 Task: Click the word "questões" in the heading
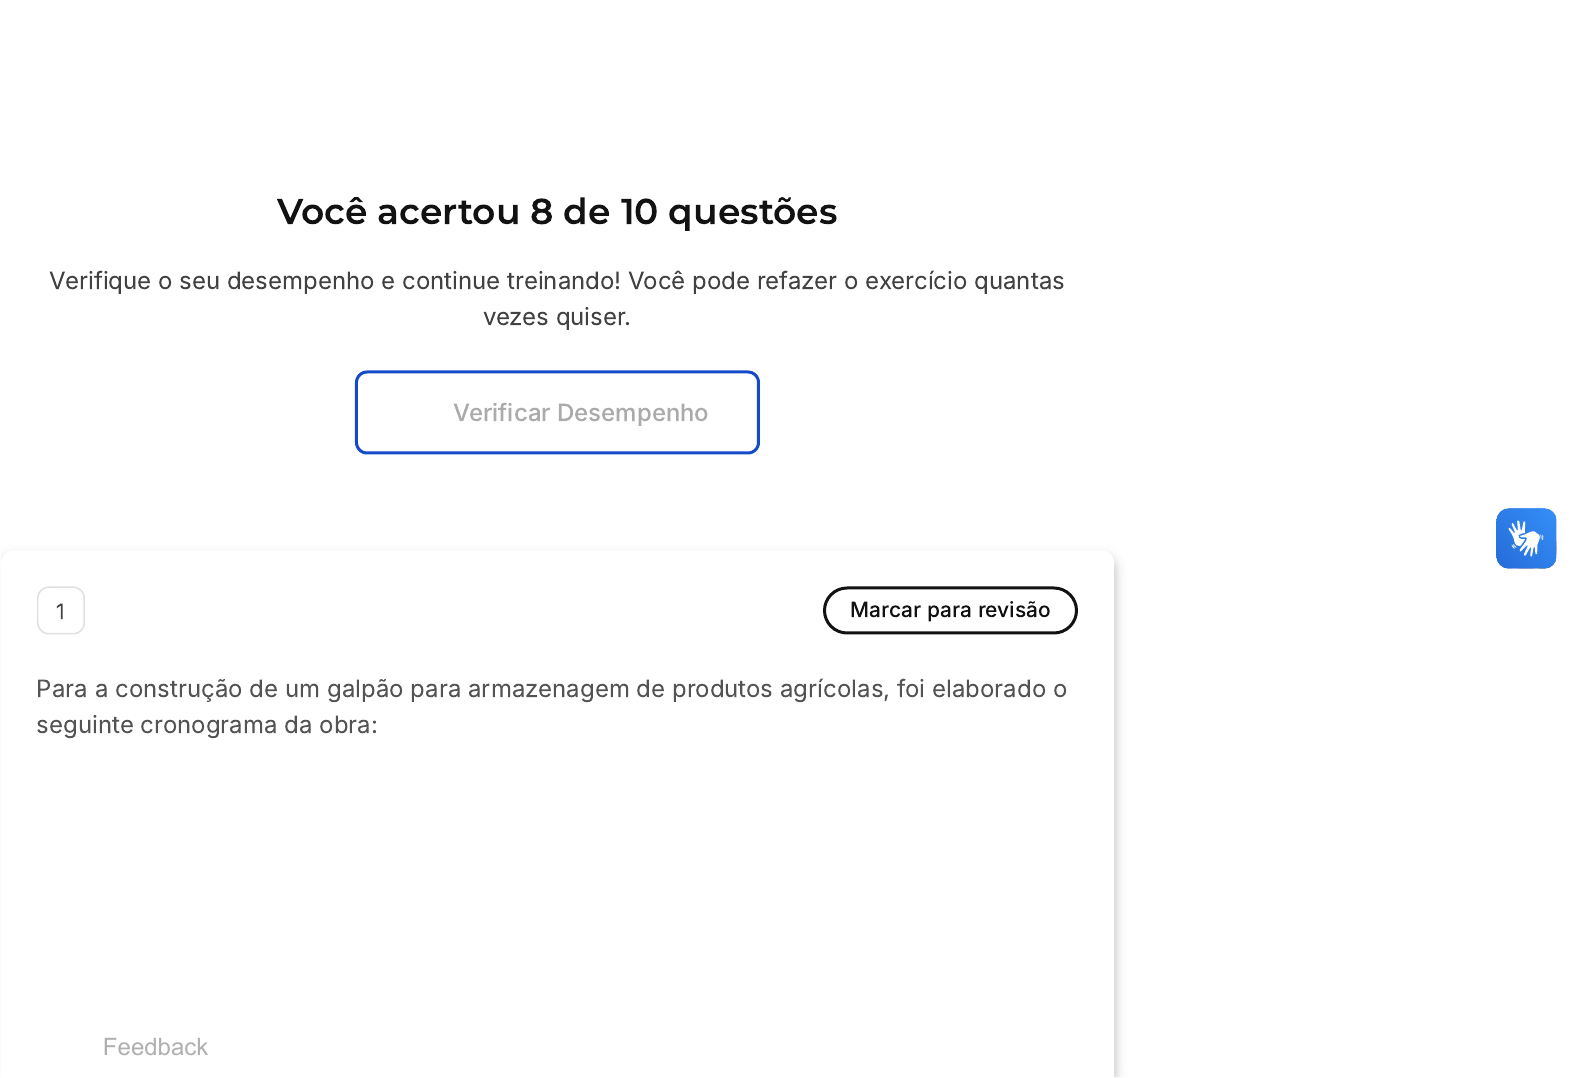(x=752, y=212)
